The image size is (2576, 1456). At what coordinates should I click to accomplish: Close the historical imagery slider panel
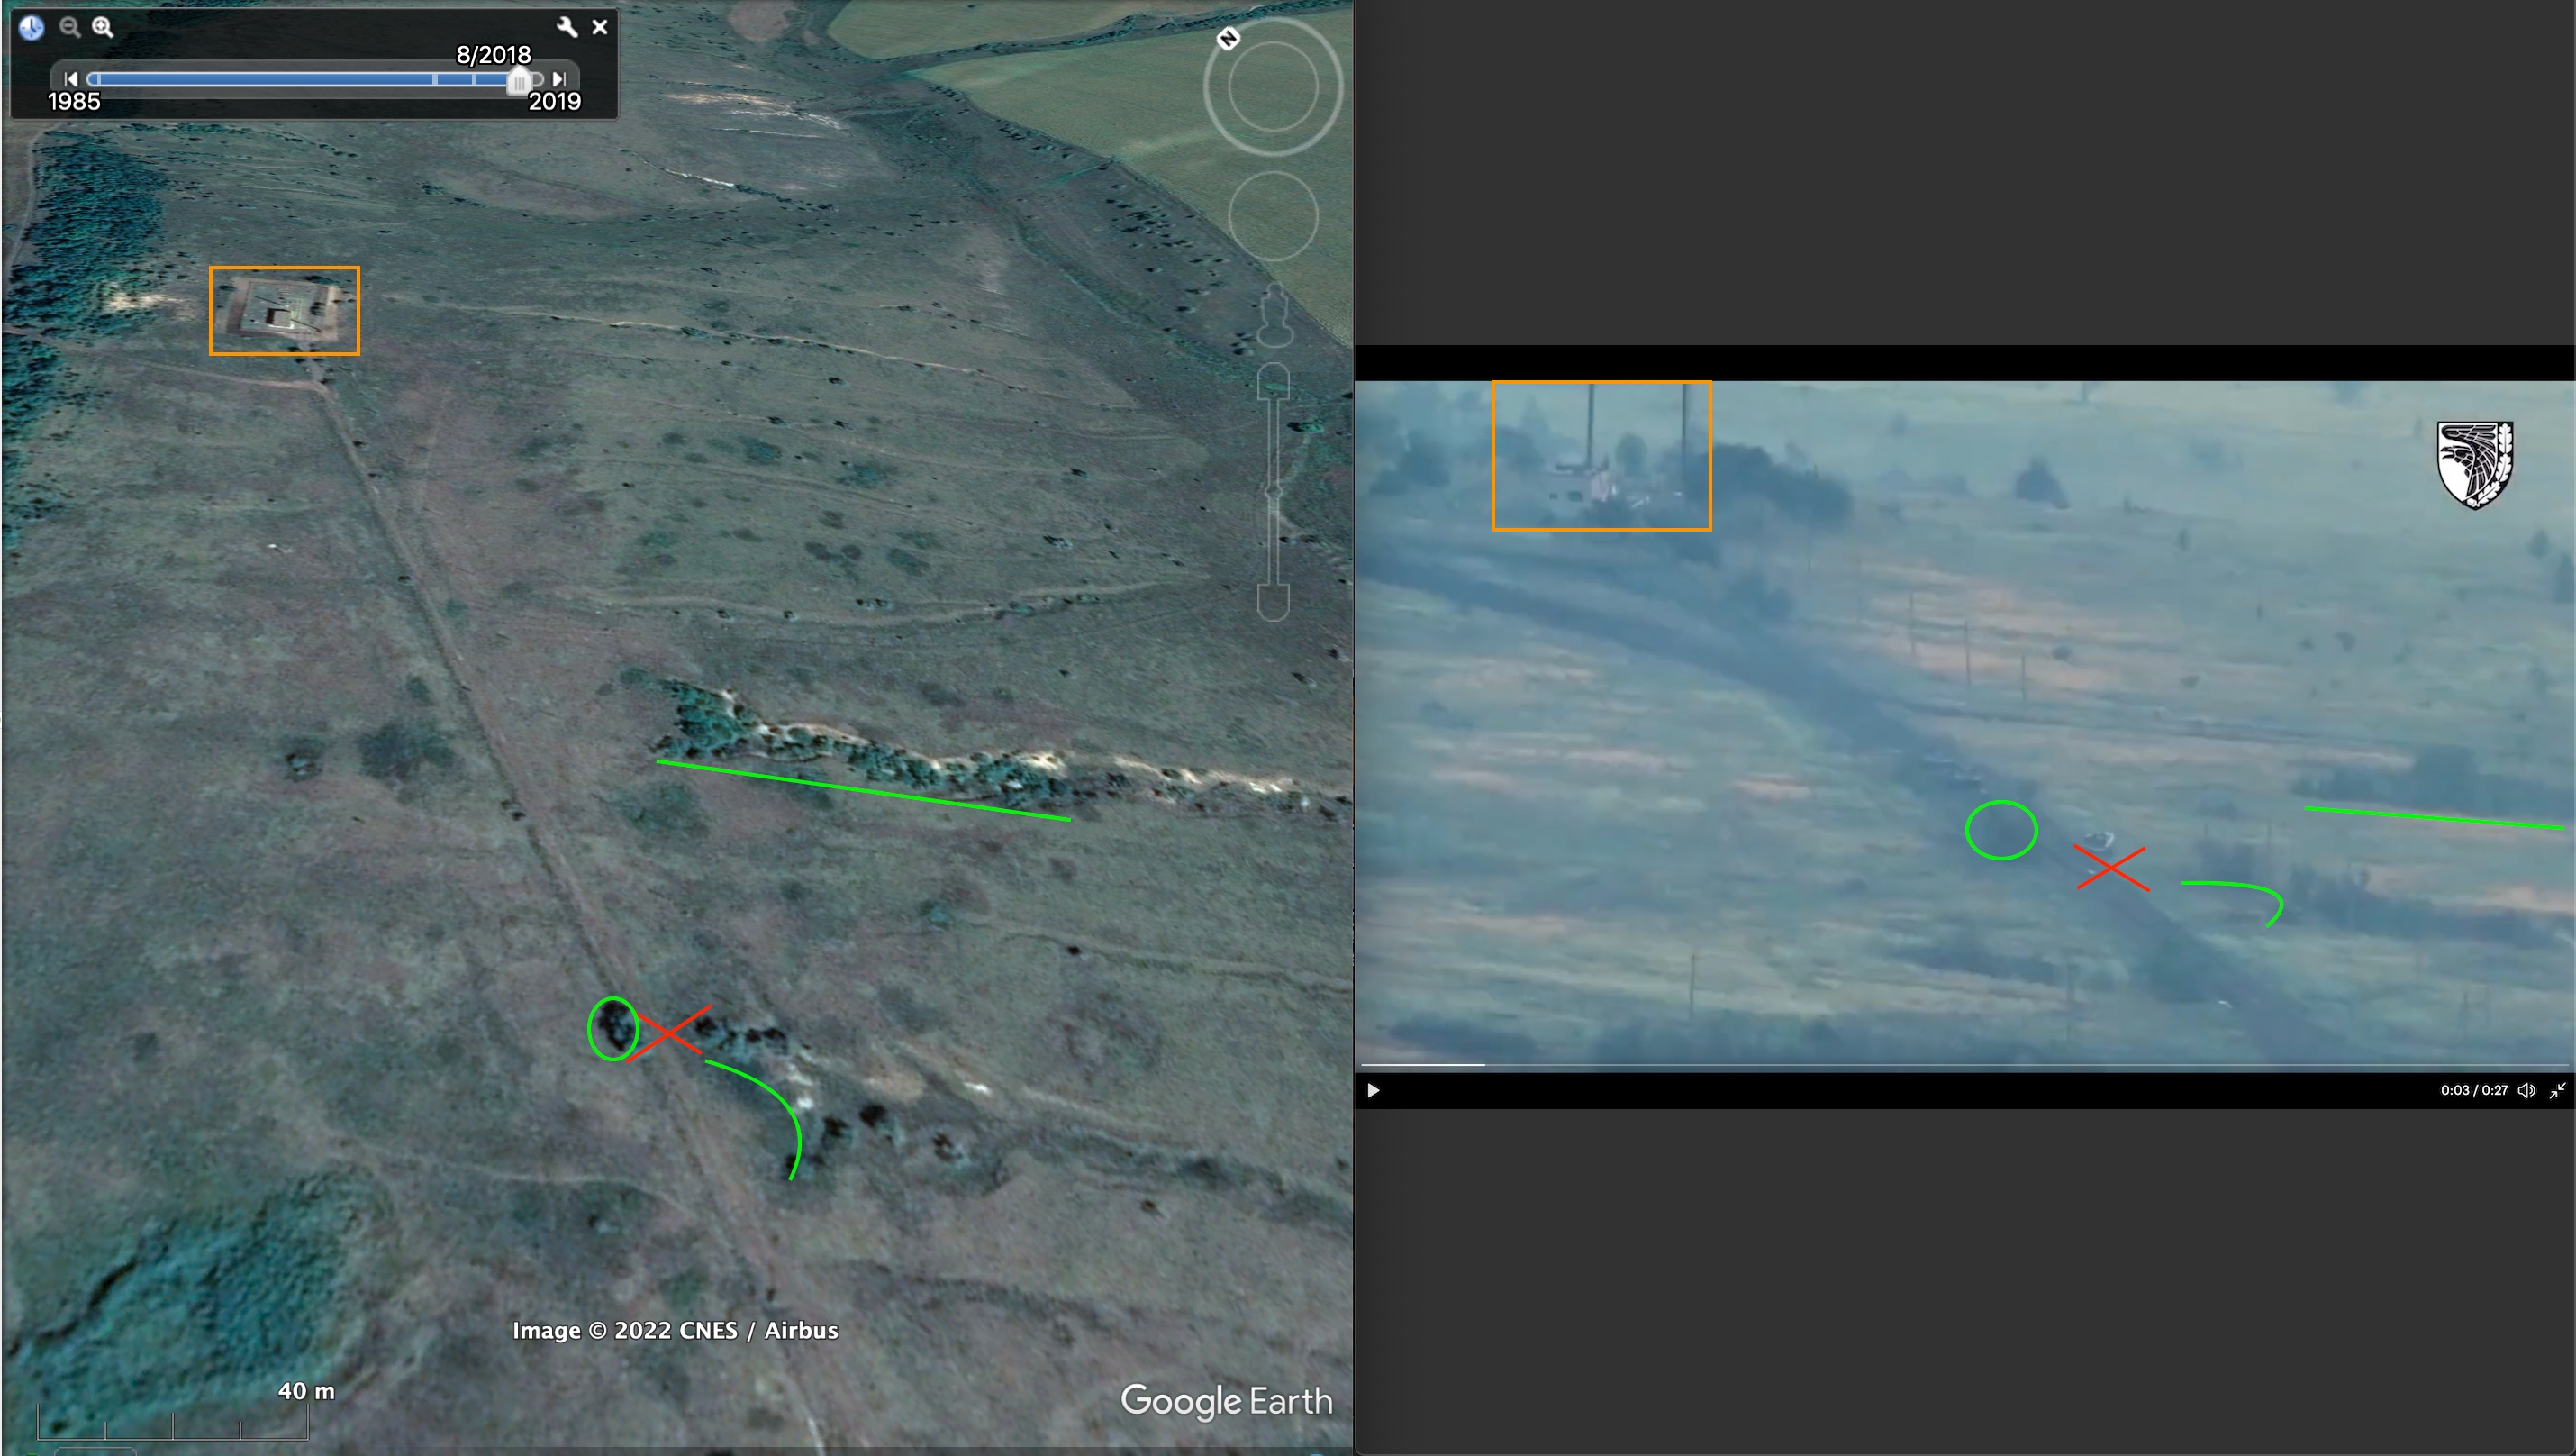600,27
